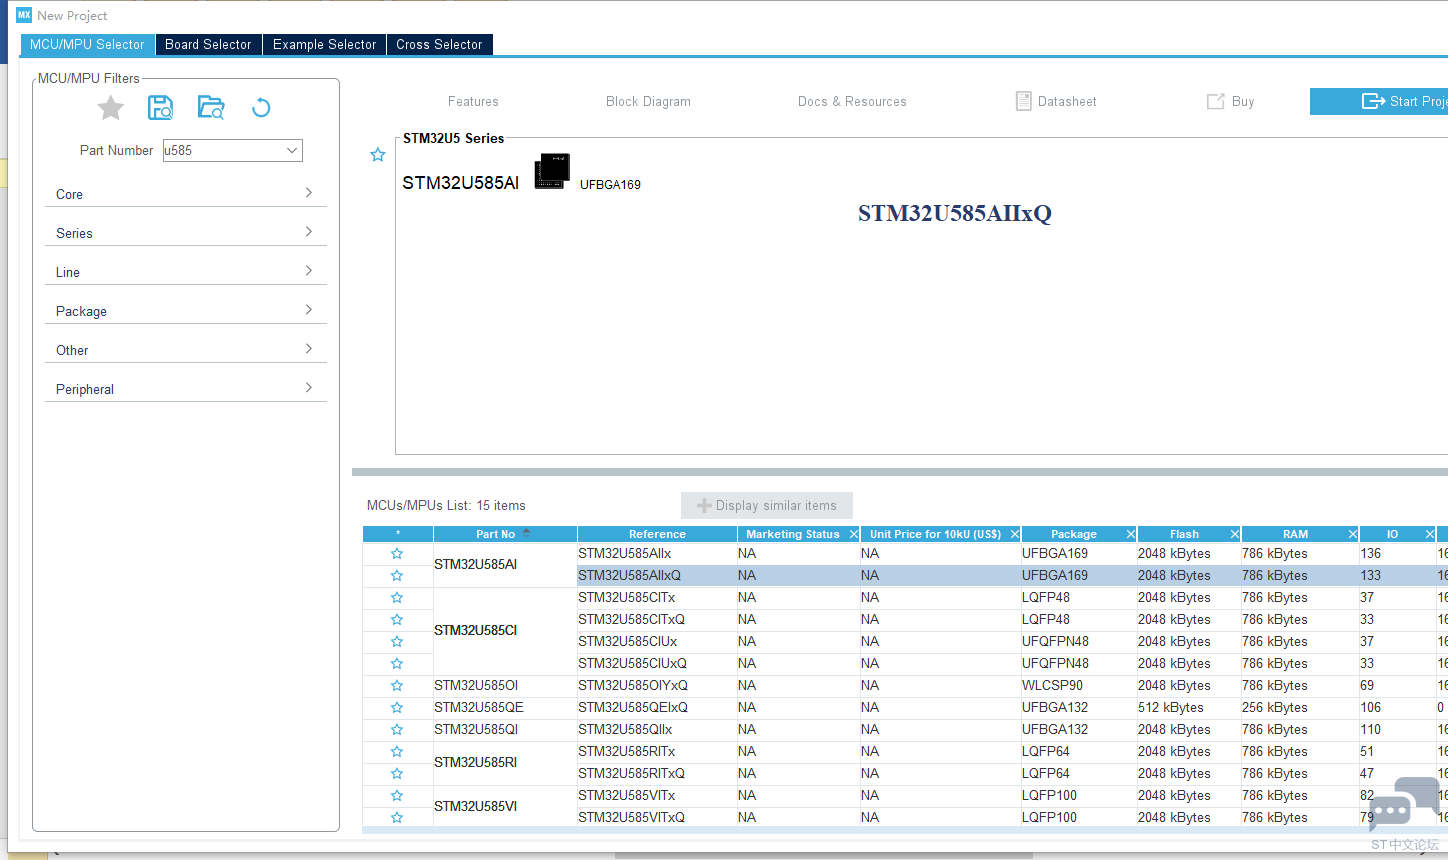1448x860 pixels.
Task: Switch to the Board Selector tab
Action: tap(208, 45)
